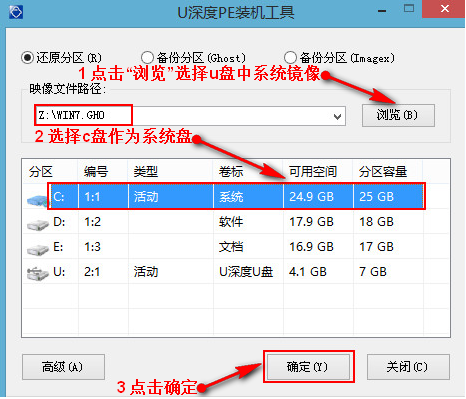Choose 备份分区 (Ghost) option

point(147,58)
